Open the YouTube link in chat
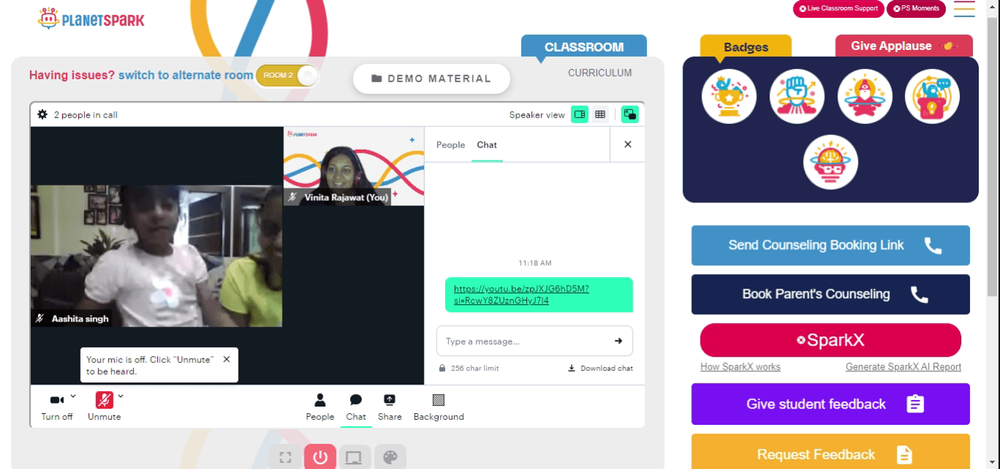This screenshot has width=1000, height=469. pos(521,294)
